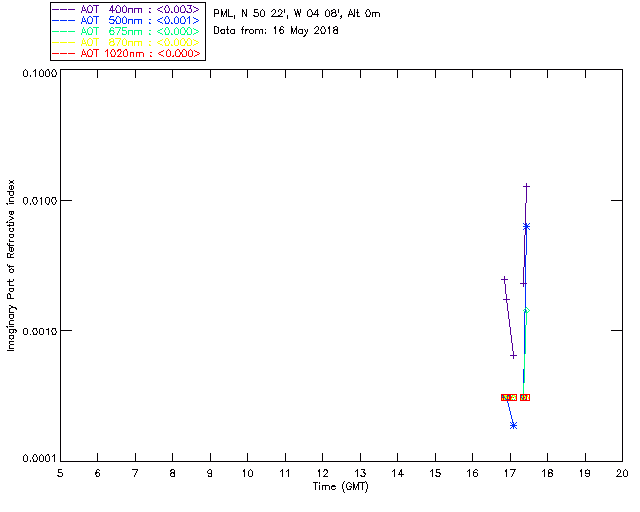Click the x-axis tick label 6
Viewport: 640px width, 512px height.
(x=98, y=473)
